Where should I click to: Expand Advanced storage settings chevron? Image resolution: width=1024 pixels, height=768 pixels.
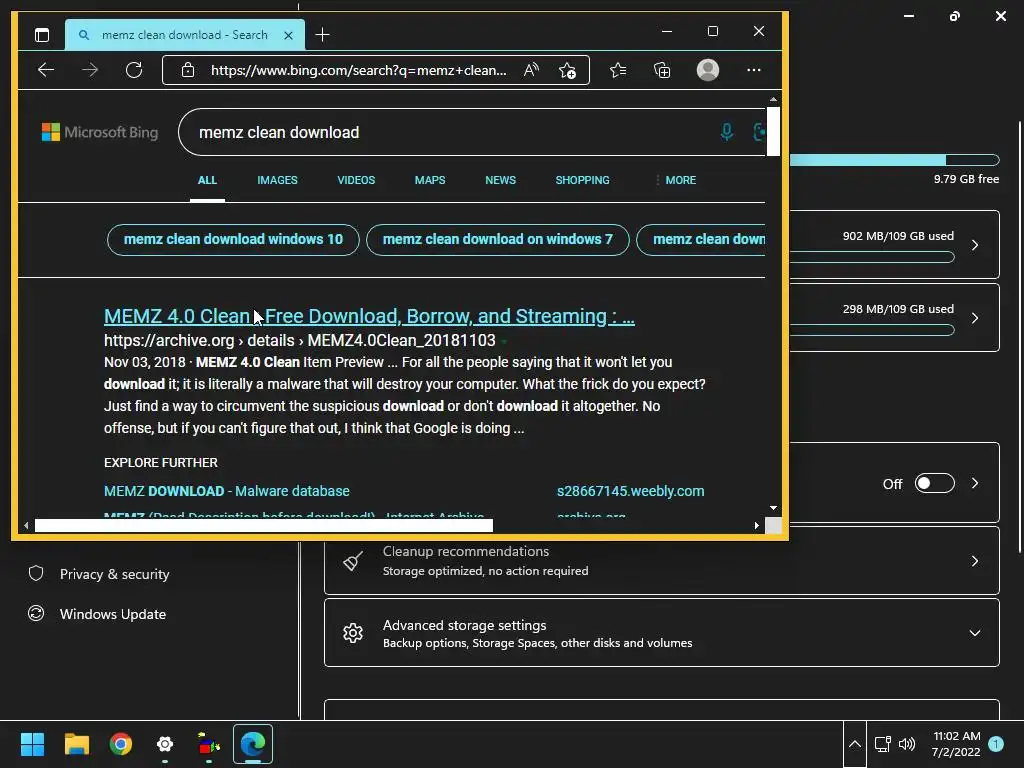975,633
